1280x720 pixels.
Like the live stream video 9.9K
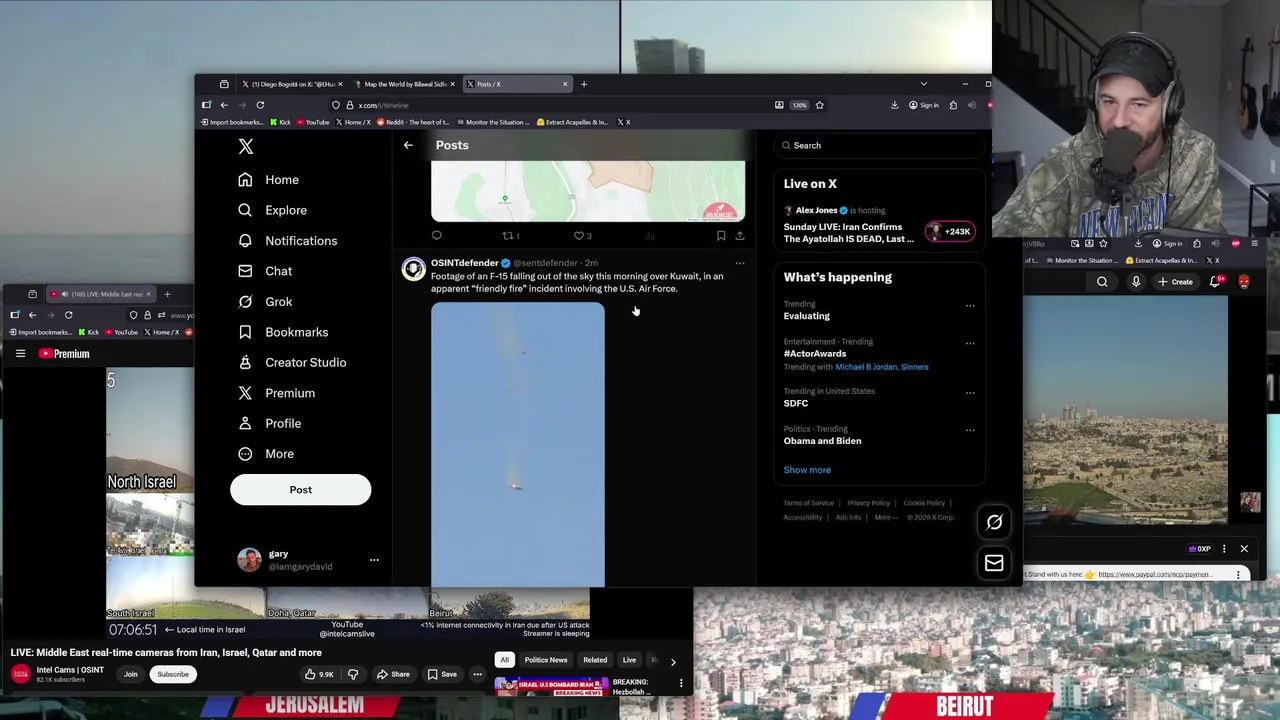click(x=320, y=674)
